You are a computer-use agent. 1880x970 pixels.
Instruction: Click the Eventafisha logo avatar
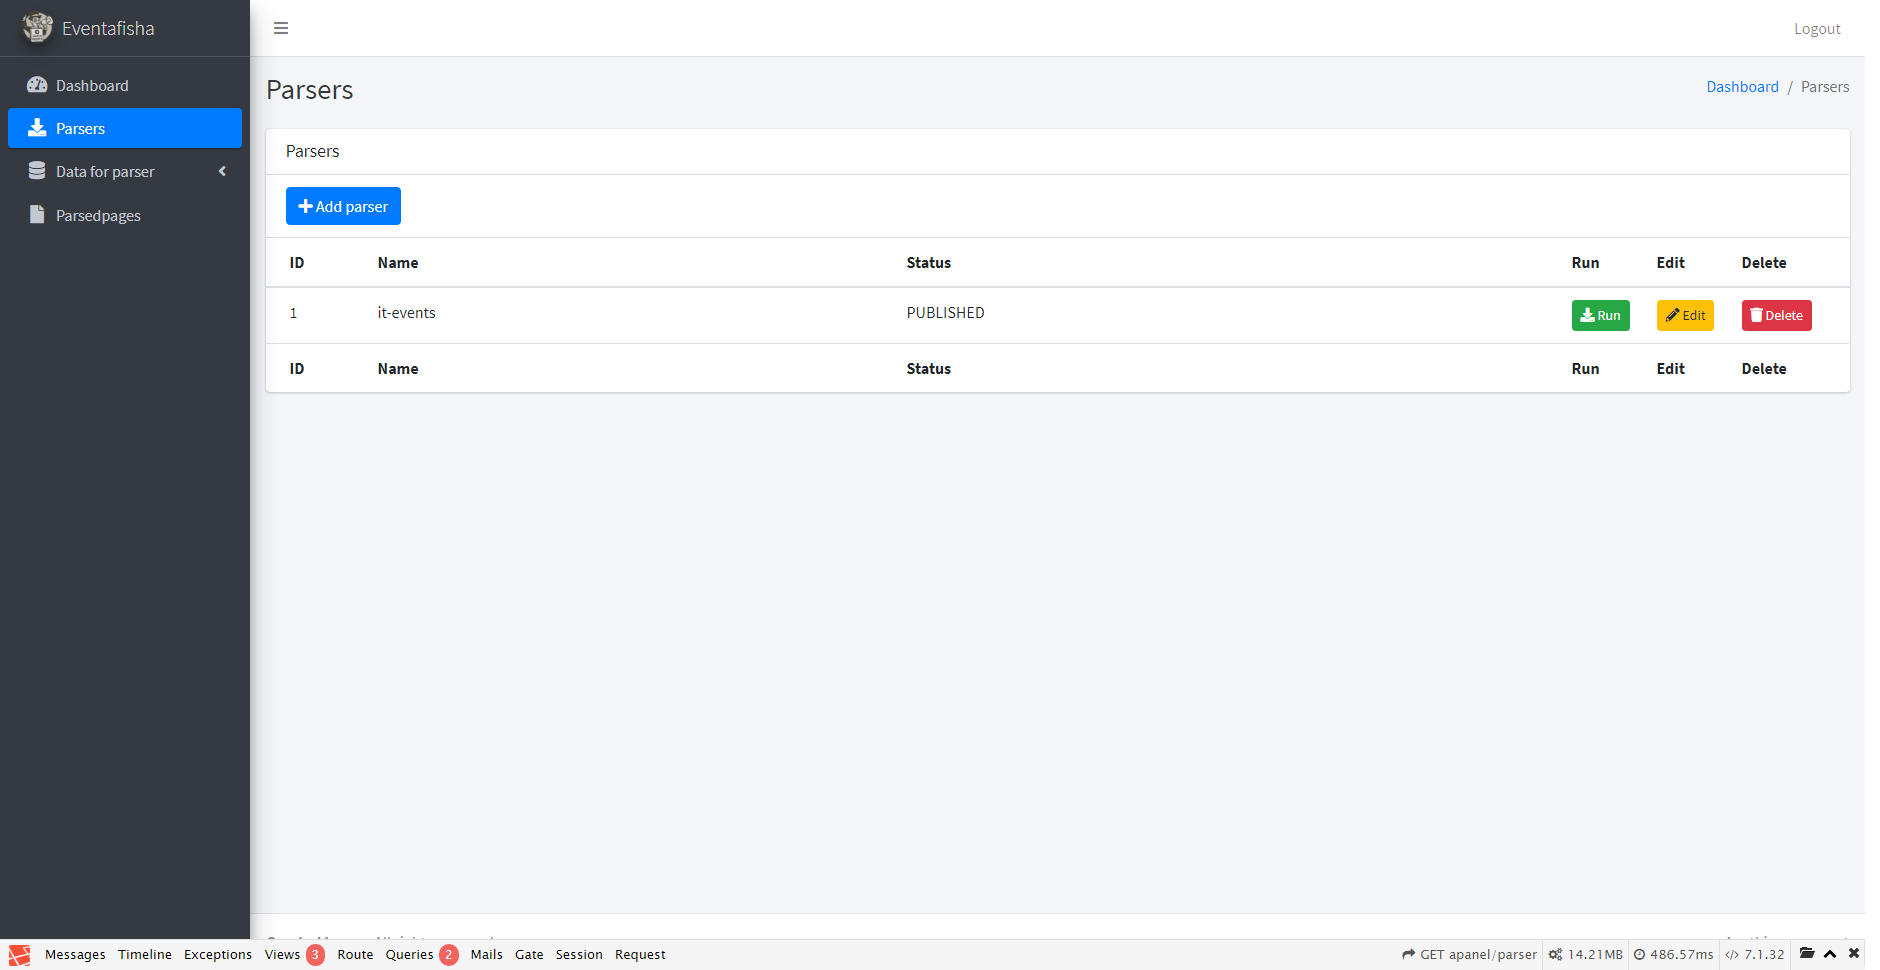(x=37, y=27)
